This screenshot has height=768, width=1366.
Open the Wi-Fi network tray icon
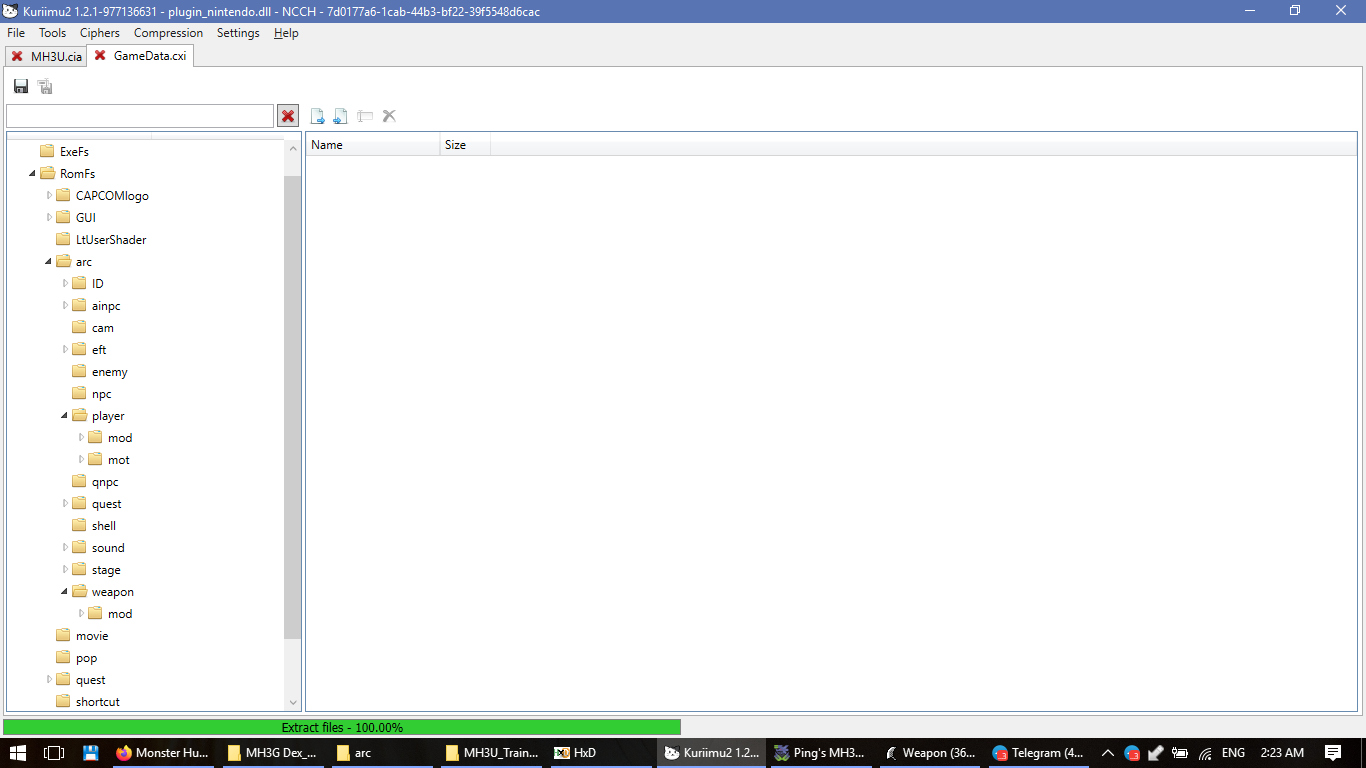1205,753
